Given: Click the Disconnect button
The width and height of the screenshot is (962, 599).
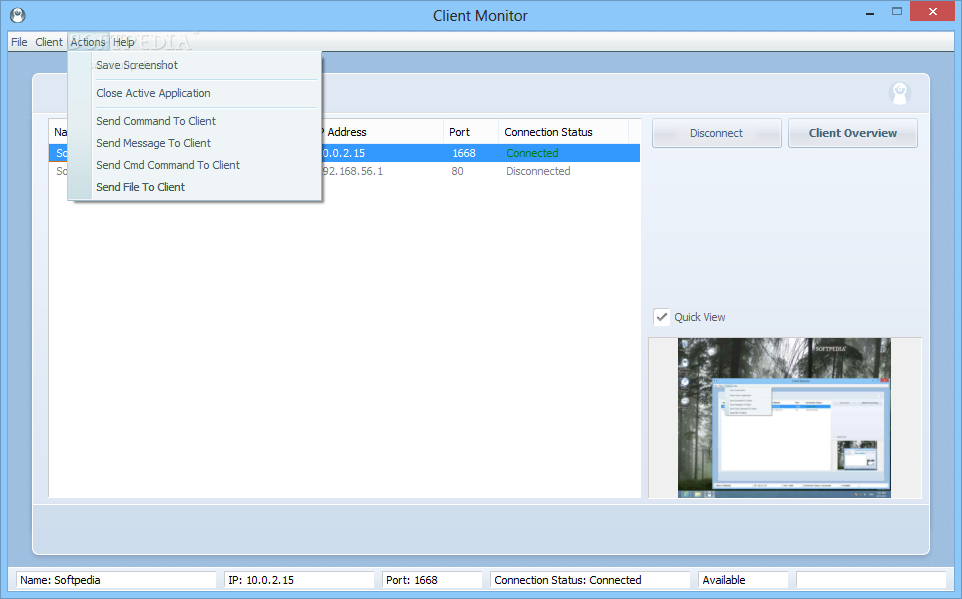Looking at the screenshot, I should point(717,133).
